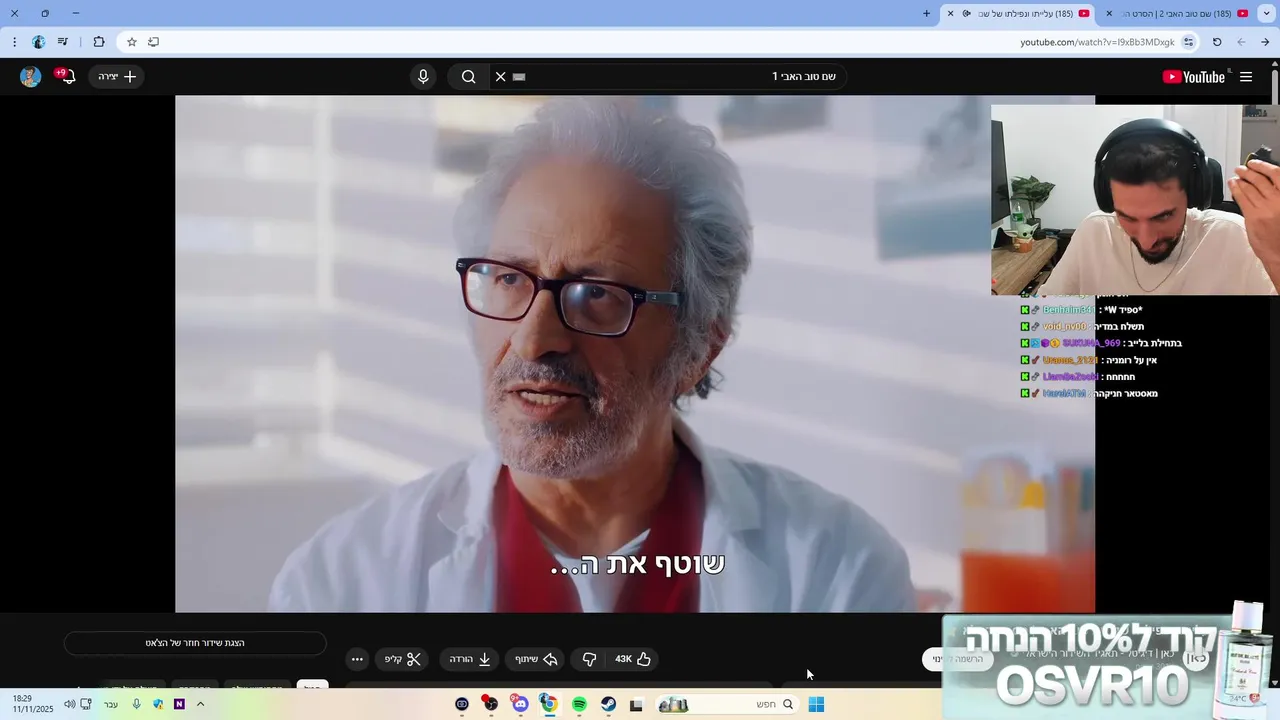Screen dimensions: 1280x720
Task: Open Chrome profile avatar in toolbar
Action: (38, 42)
